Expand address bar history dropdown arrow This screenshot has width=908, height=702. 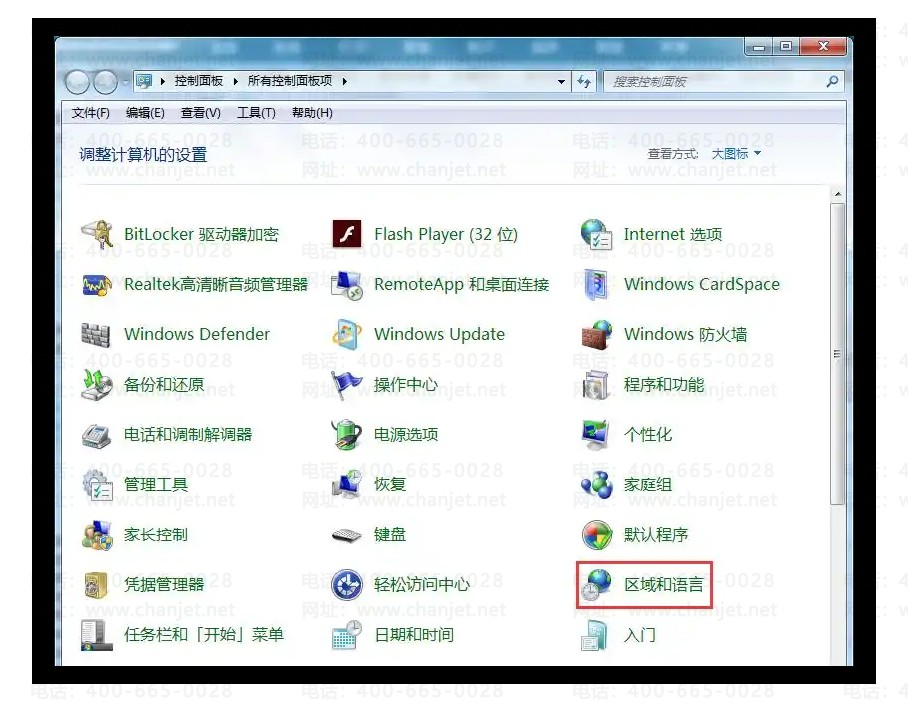click(561, 82)
